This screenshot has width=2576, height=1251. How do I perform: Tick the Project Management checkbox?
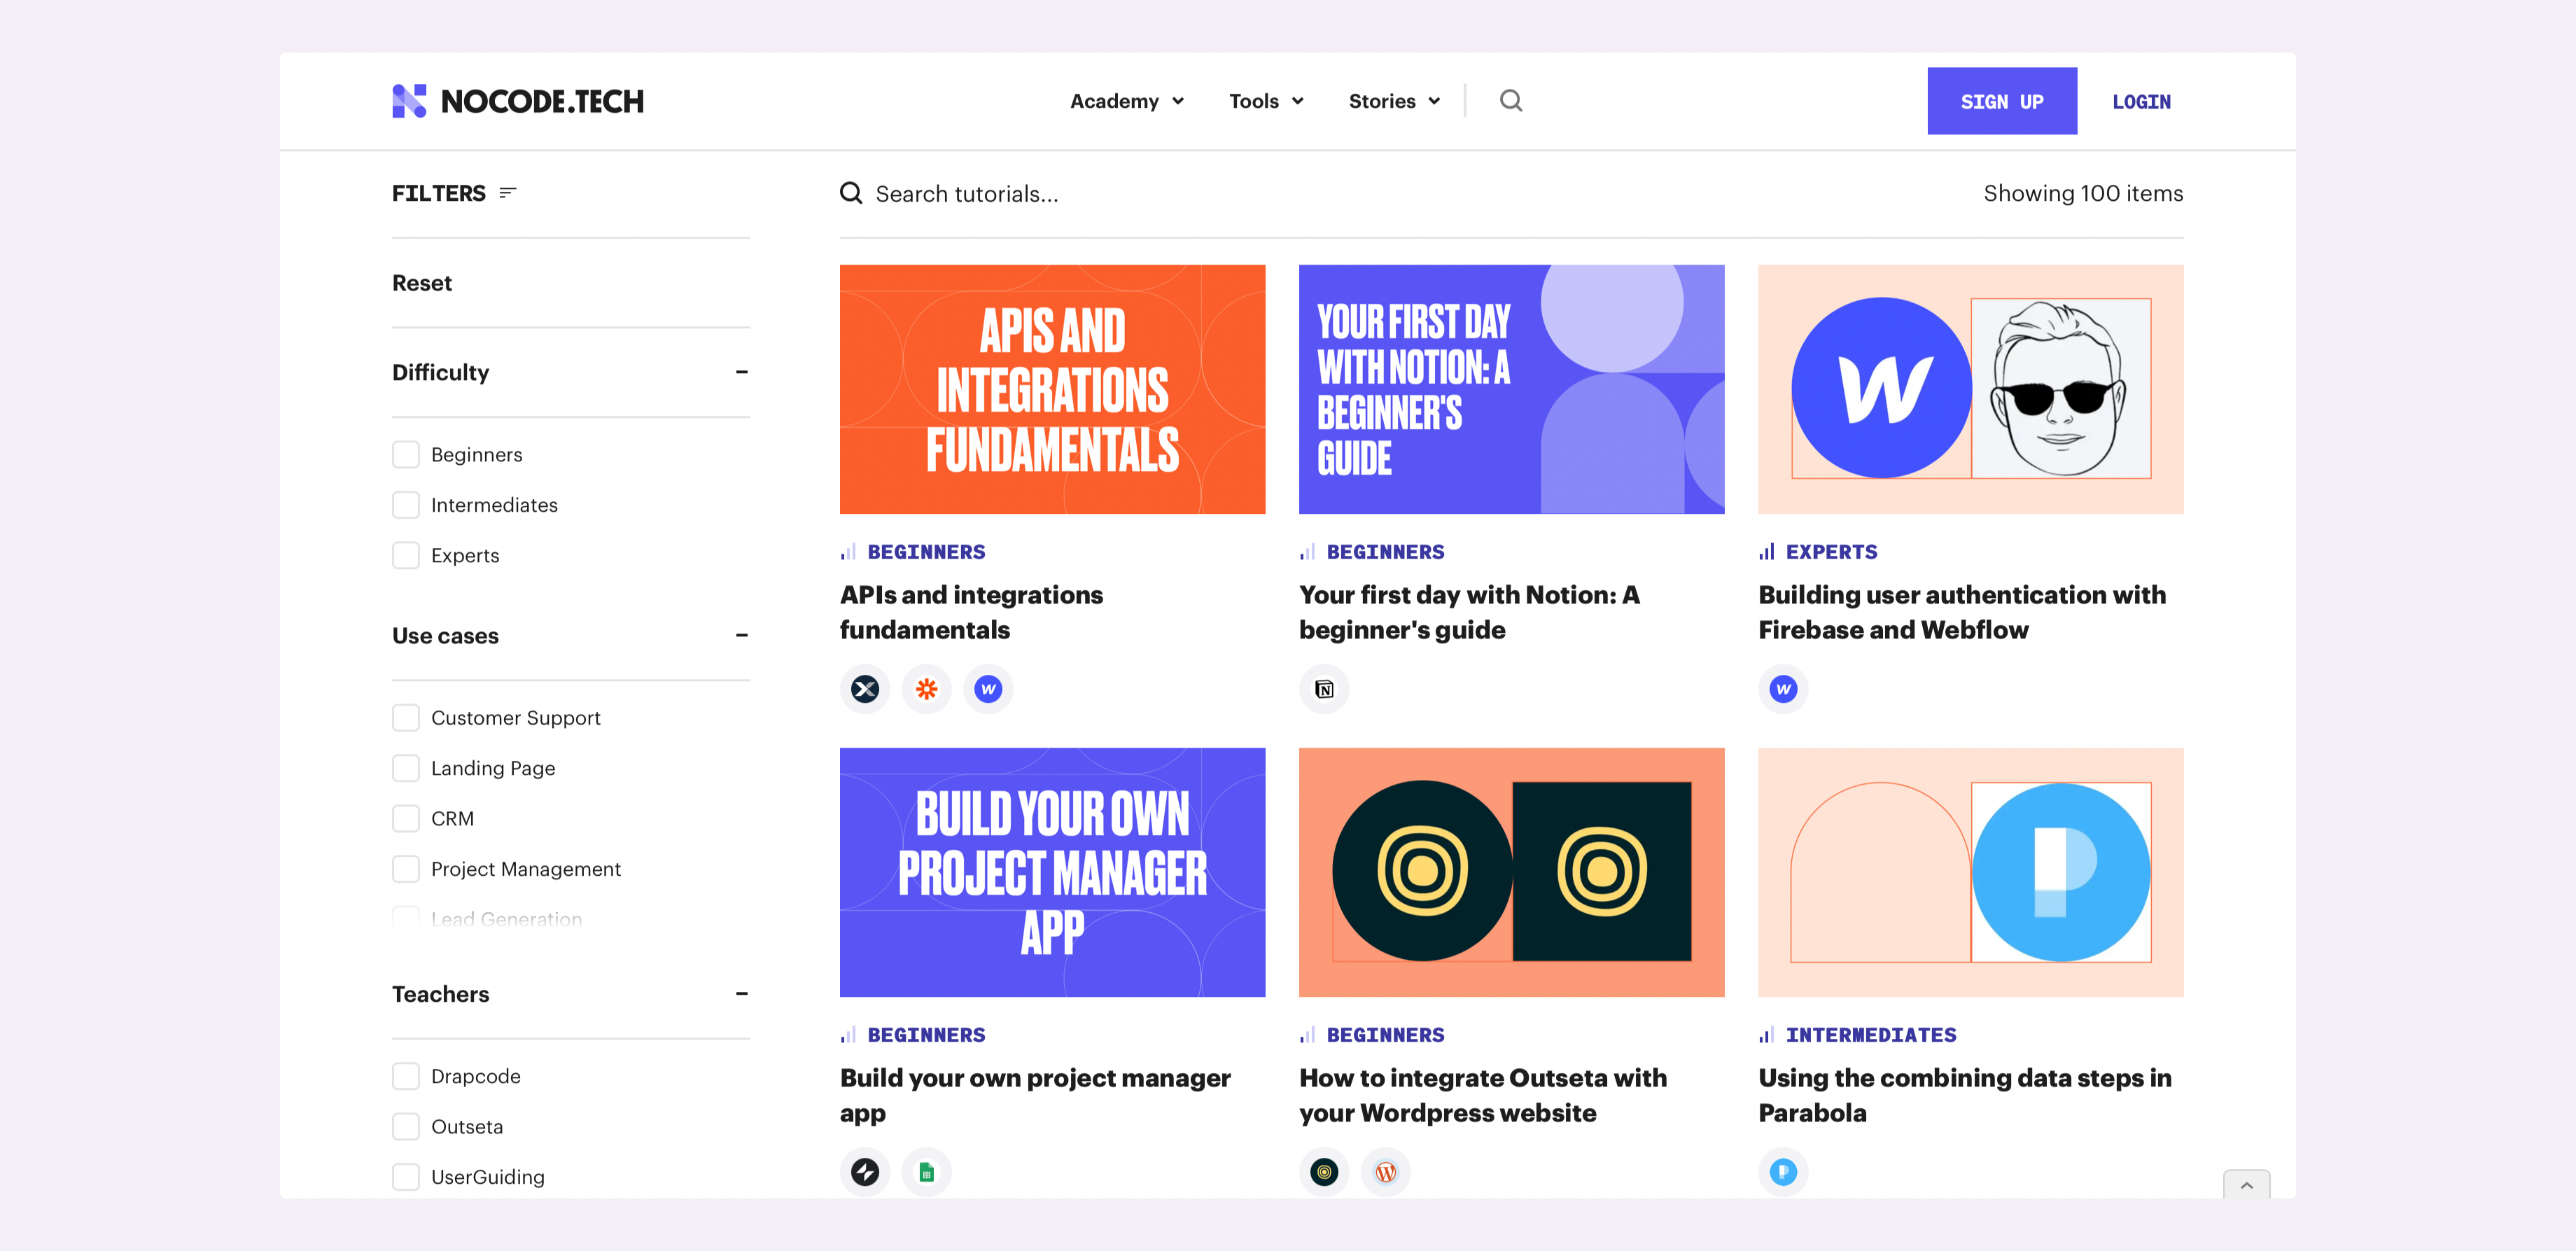[x=406, y=869]
